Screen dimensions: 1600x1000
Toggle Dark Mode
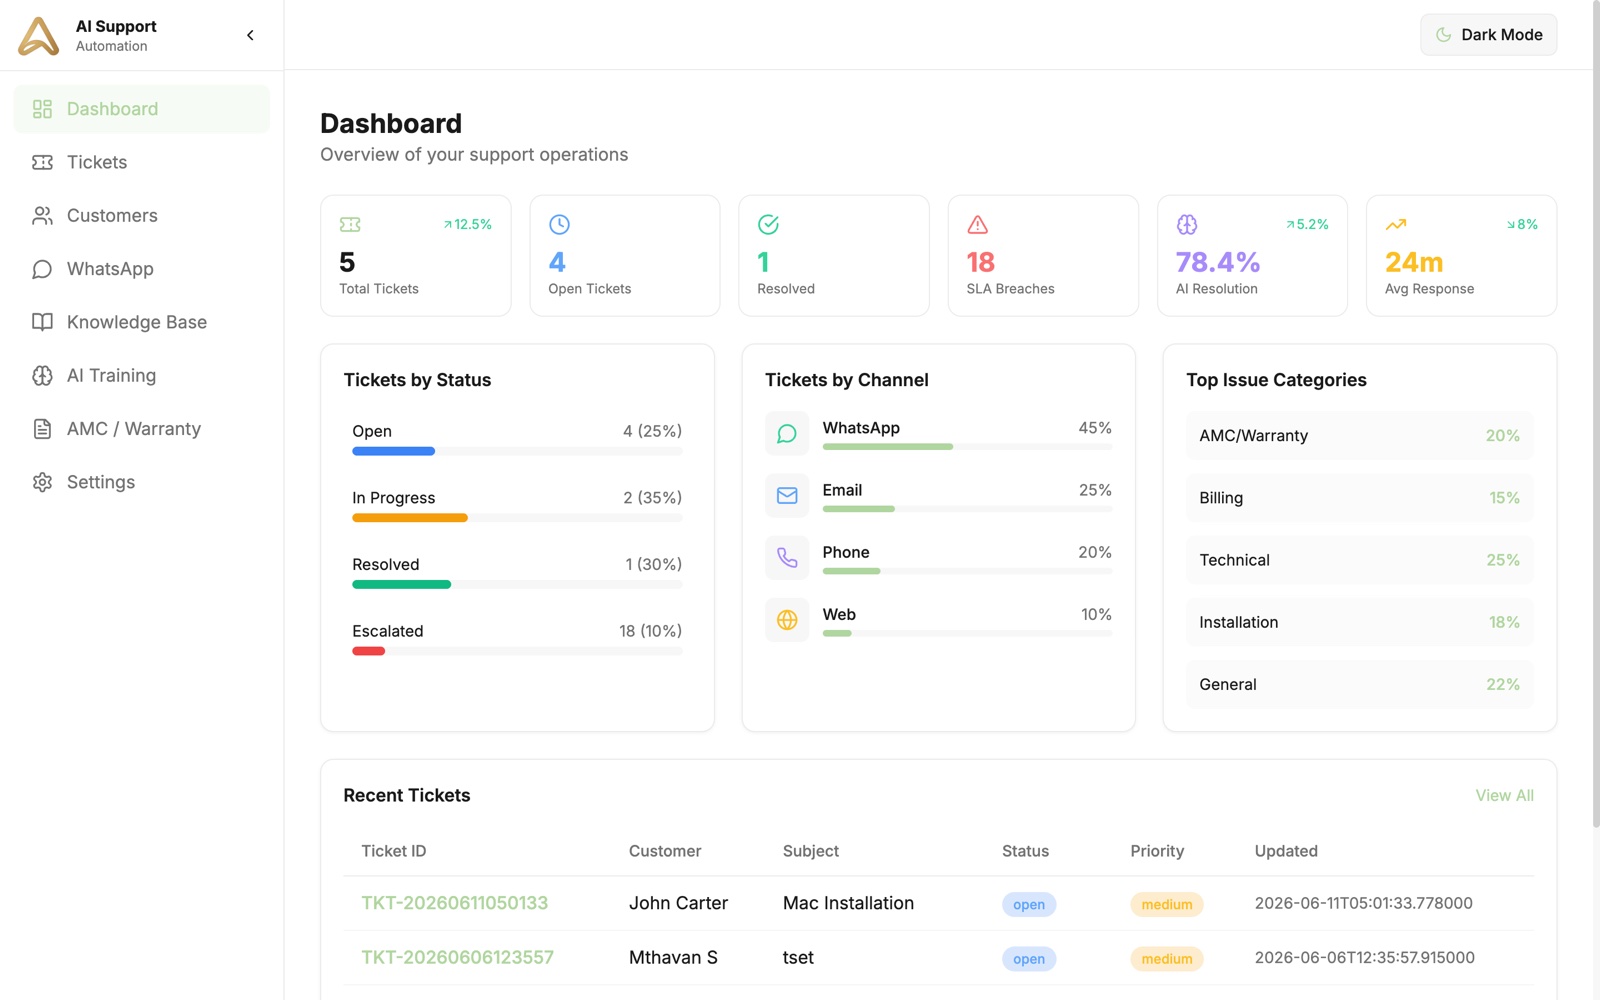pyautogui.click(x=1488, y=35)
